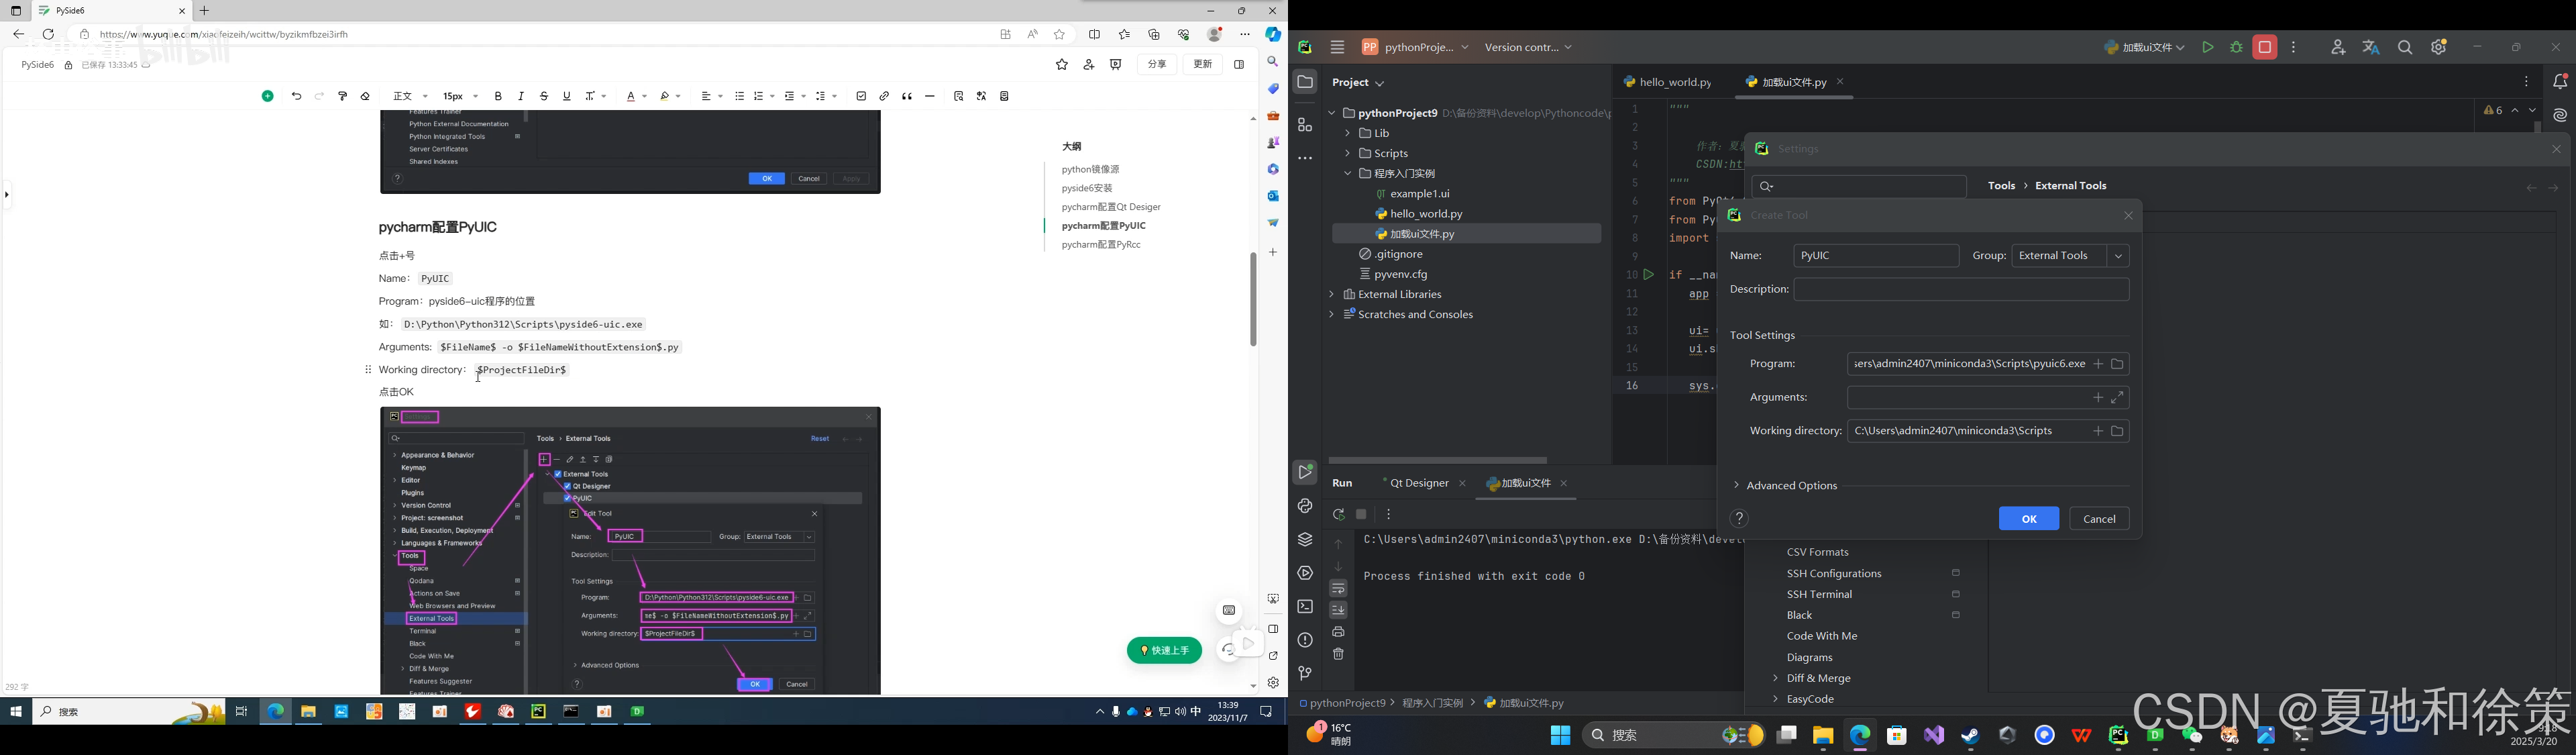2576x755 pixels.
Task: Toggle scroll-to-end in Run console
Action: (x=1338, y=609)
